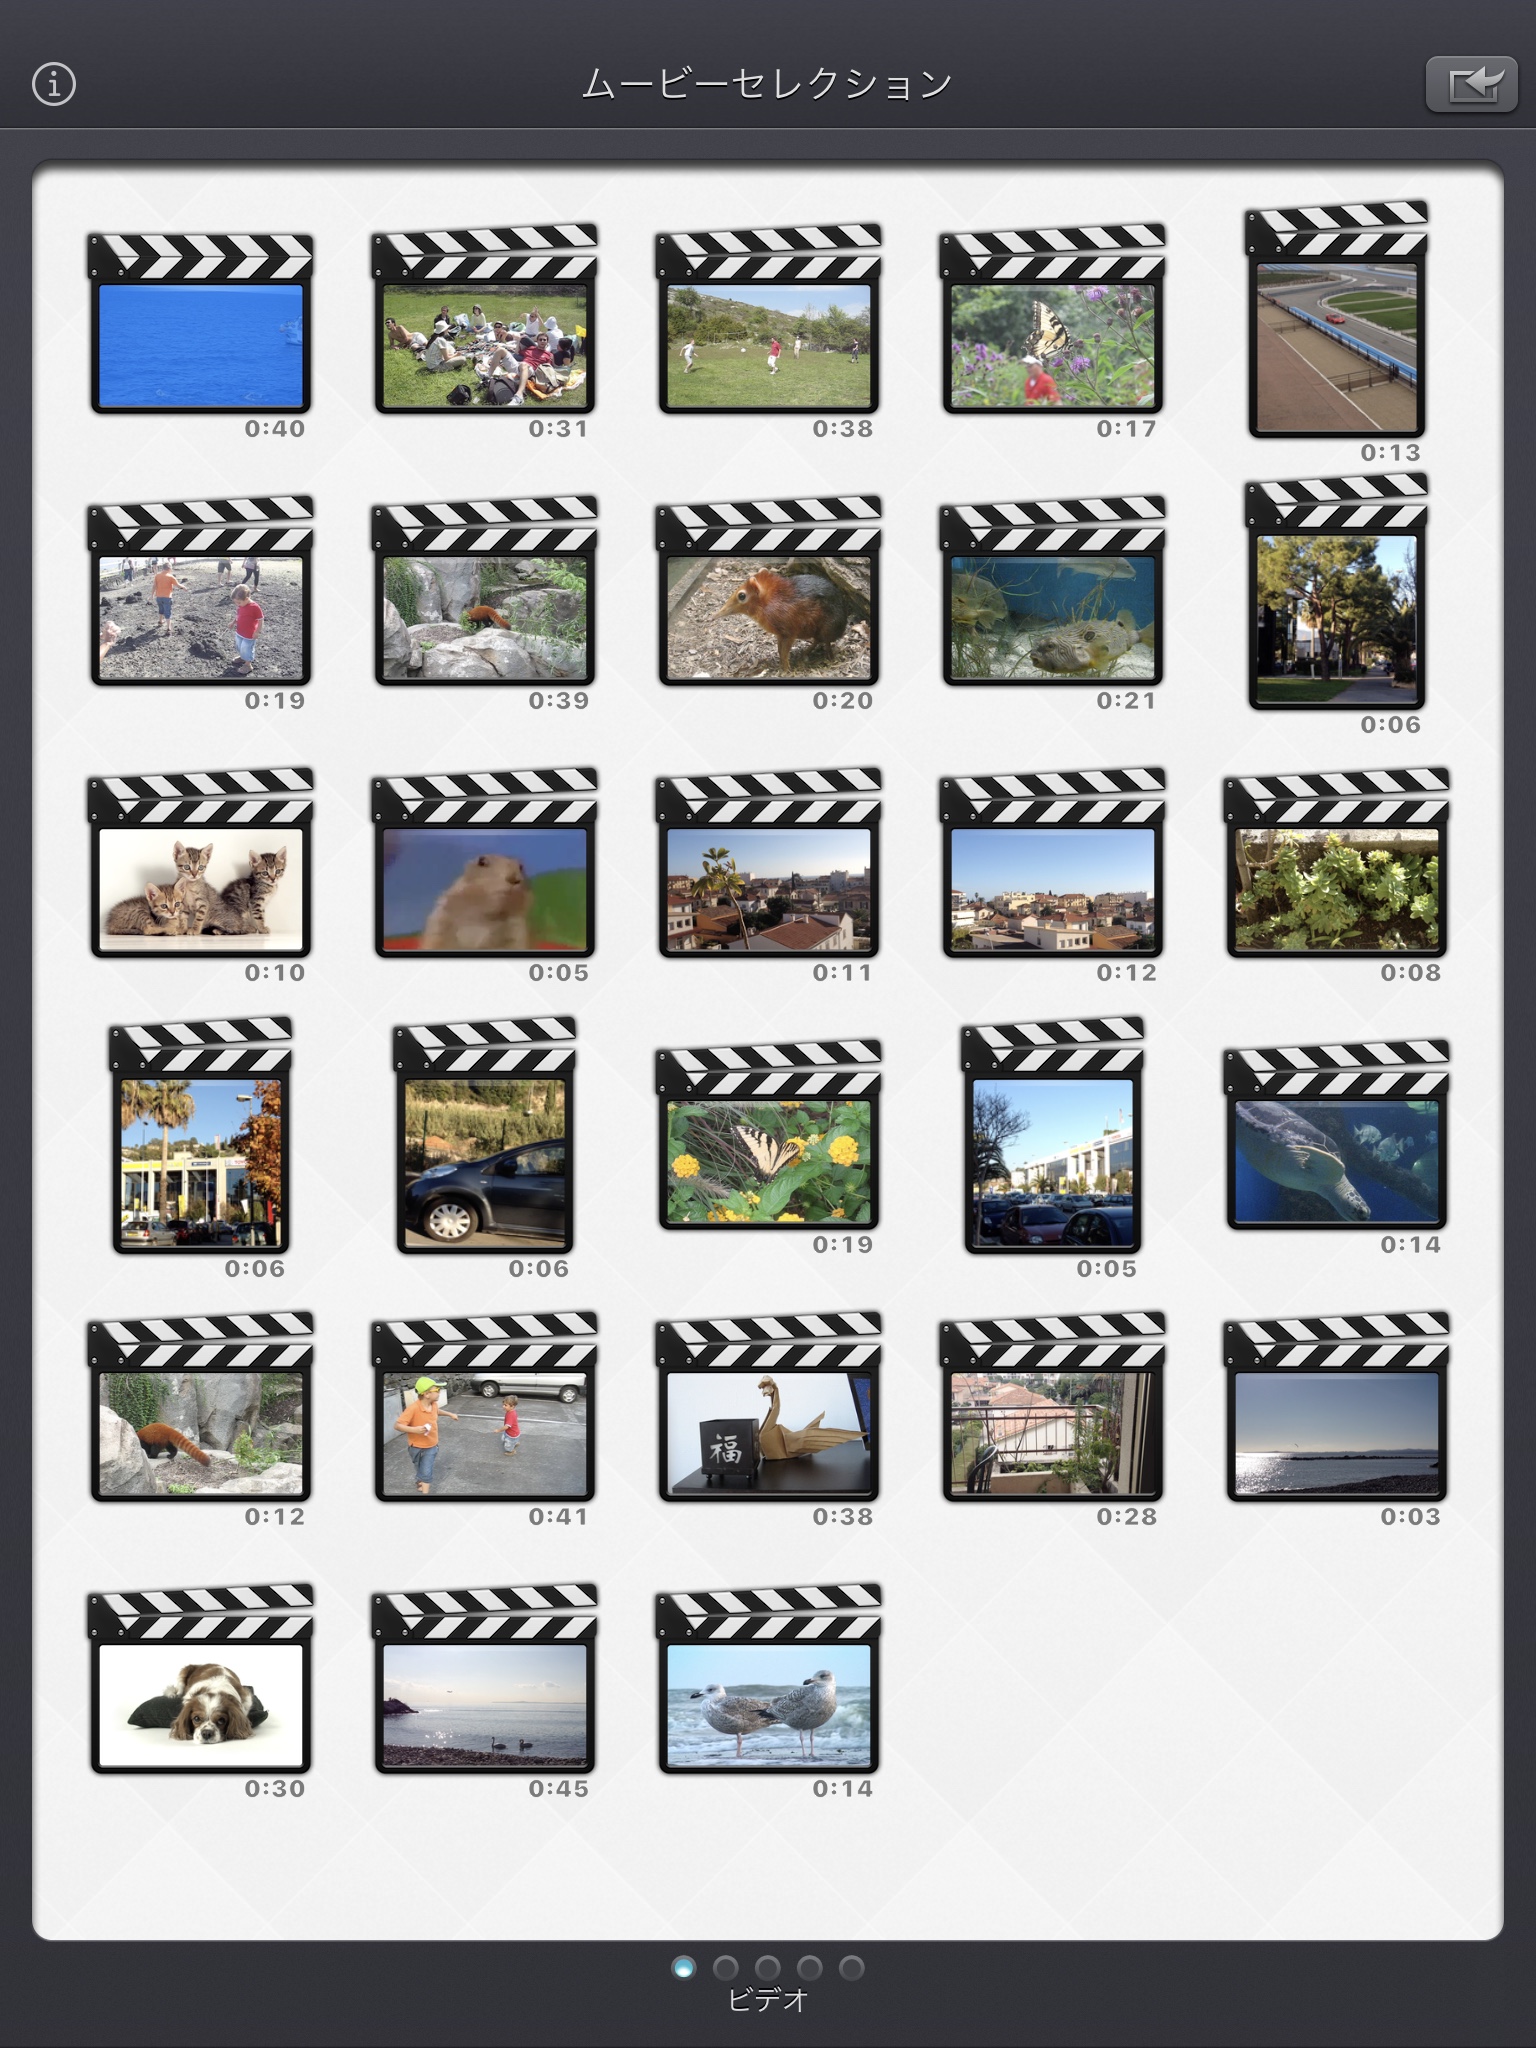
Task: Select the three kittens clip 0:10
Action: click(x=200, y=864)
